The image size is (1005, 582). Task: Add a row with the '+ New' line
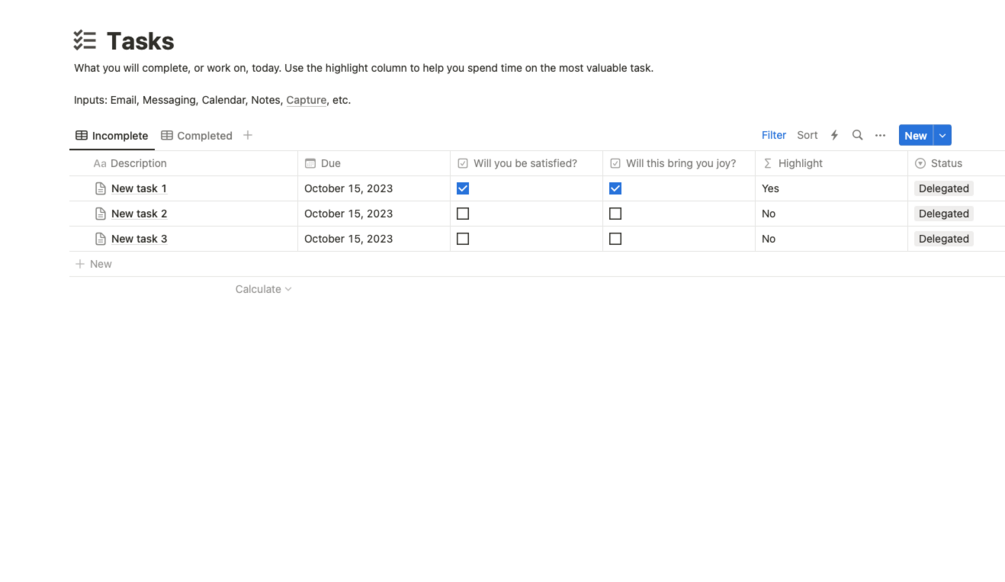click(94, 264)
